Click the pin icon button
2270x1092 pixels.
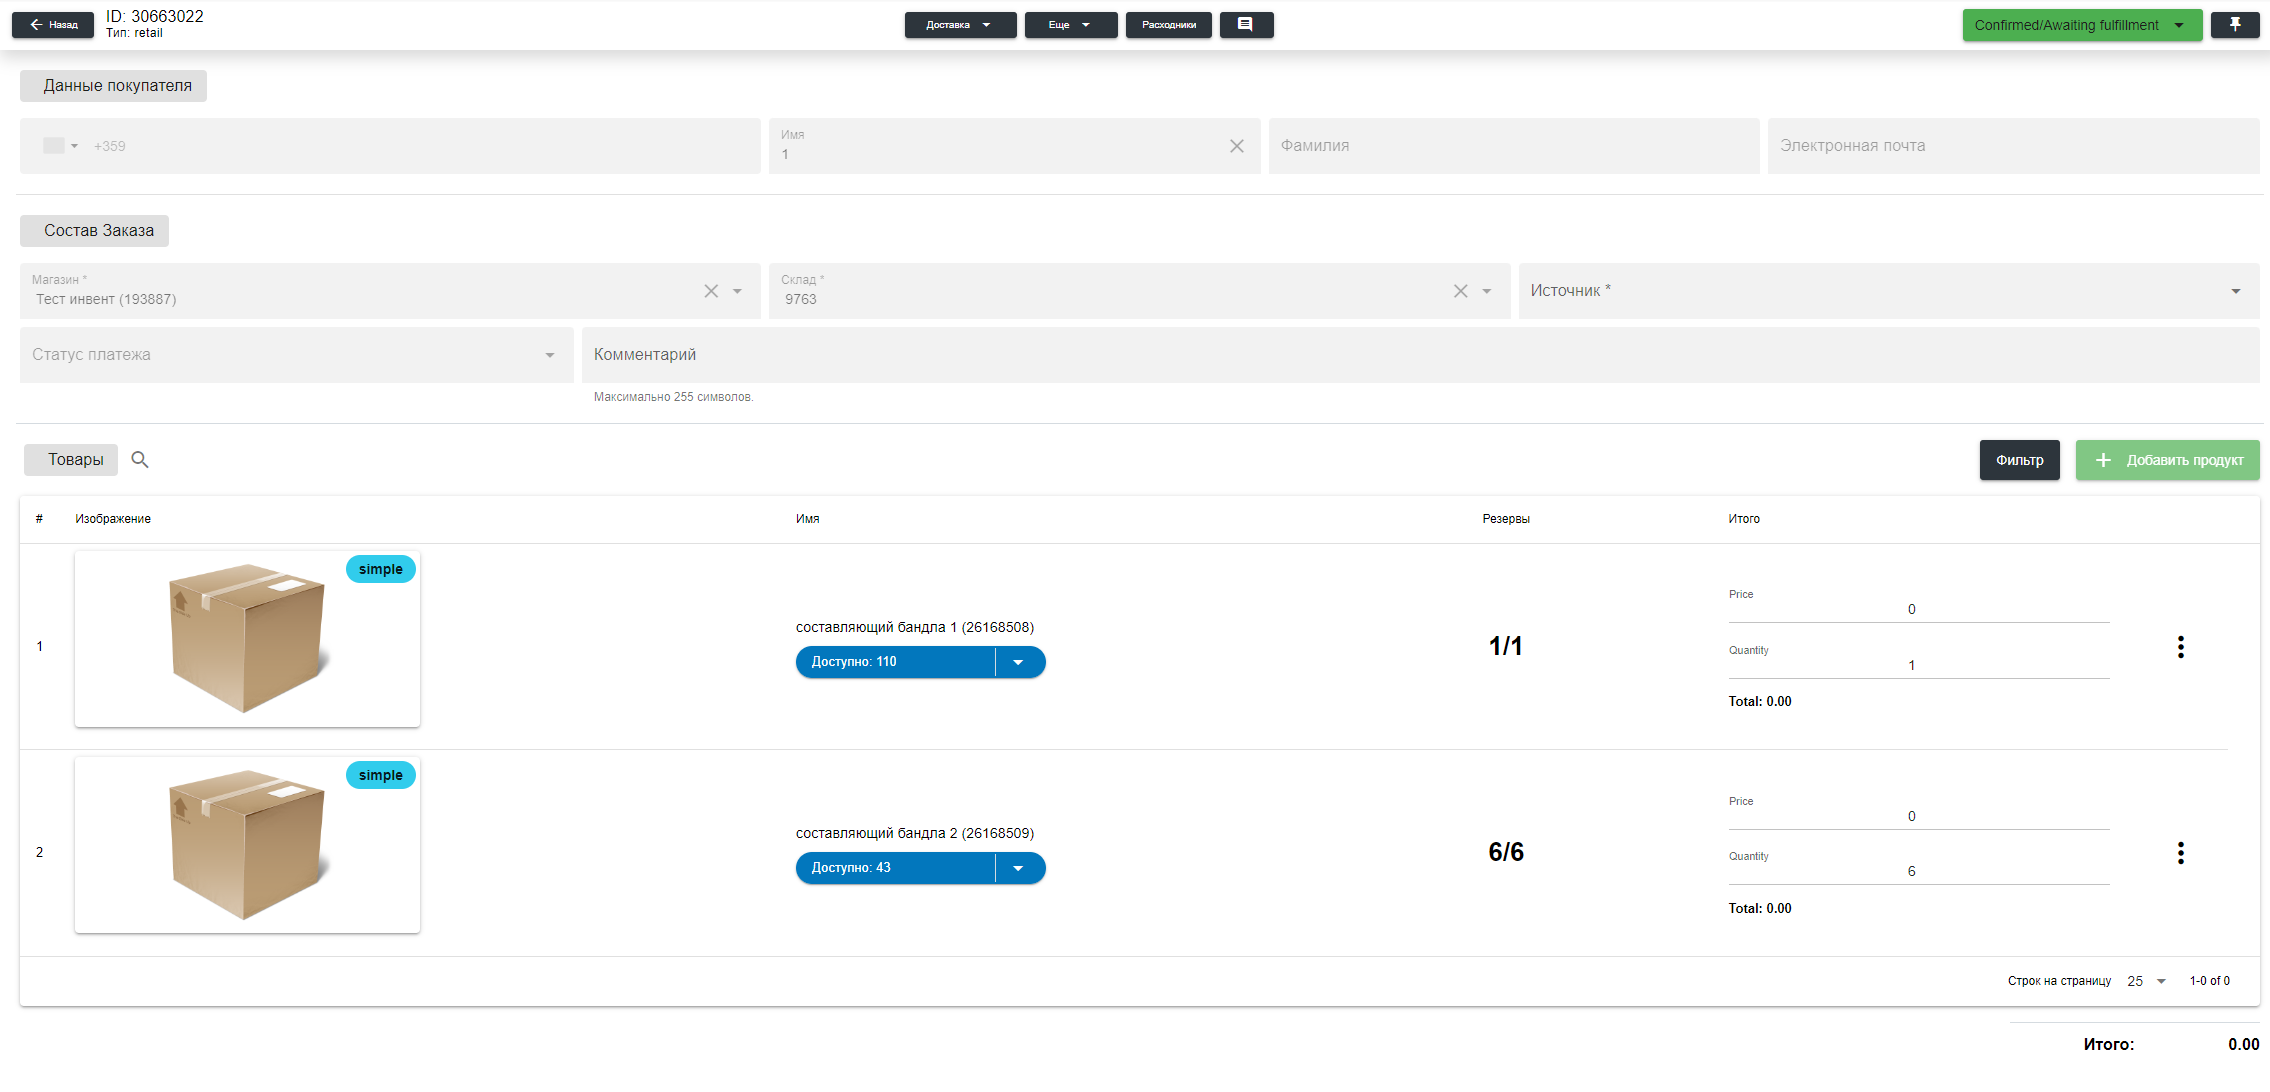(x=2235, y=25)
